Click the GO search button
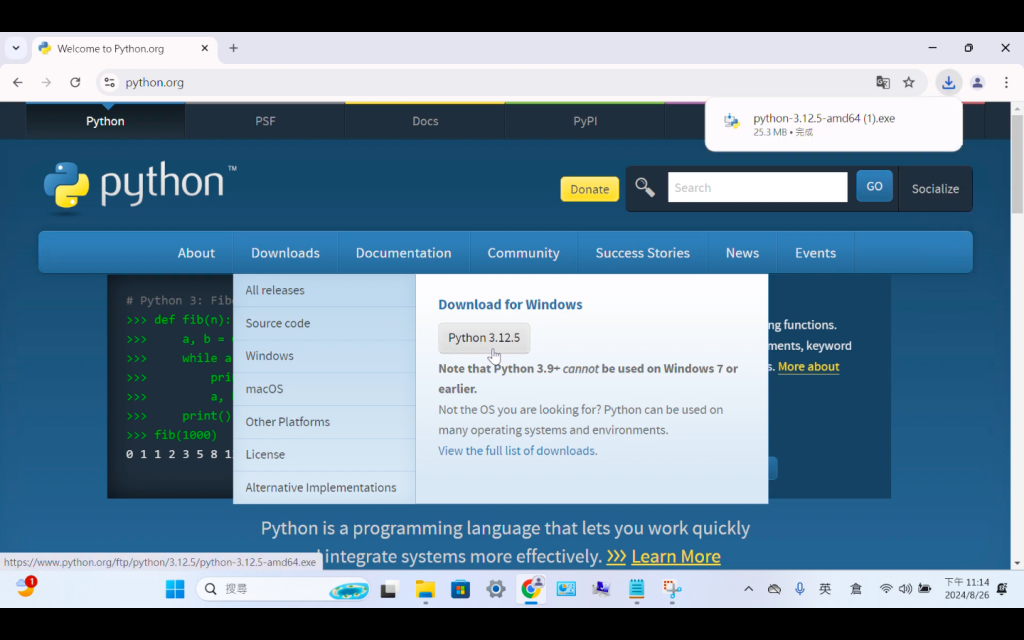1024x640 pixels. point(874,186)
